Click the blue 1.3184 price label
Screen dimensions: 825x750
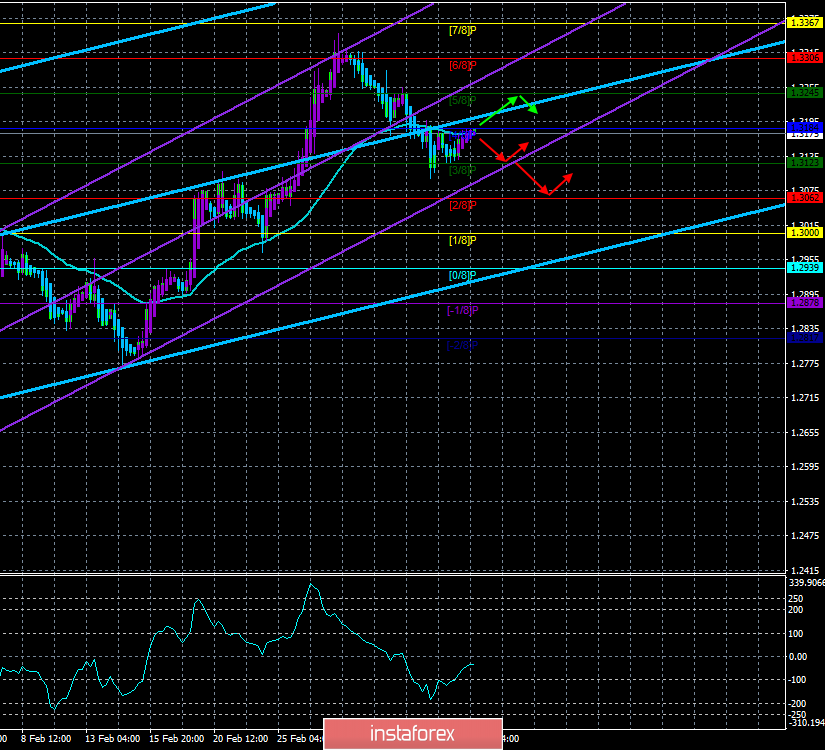pyautogui.click(x=804, y=127)
